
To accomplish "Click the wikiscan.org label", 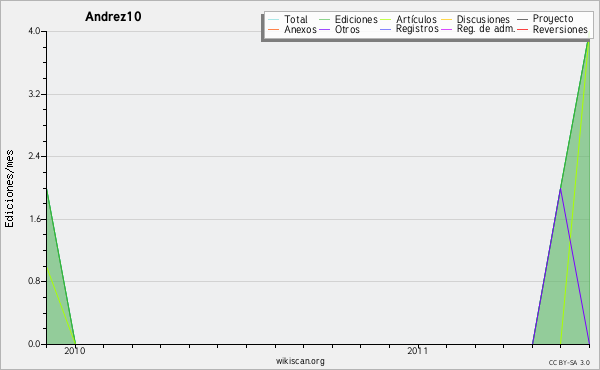I will [300, 361].
